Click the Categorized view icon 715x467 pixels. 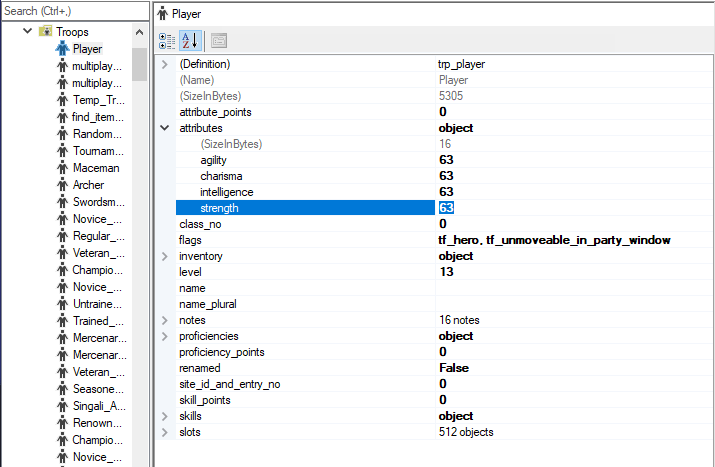tap(167, 41)
